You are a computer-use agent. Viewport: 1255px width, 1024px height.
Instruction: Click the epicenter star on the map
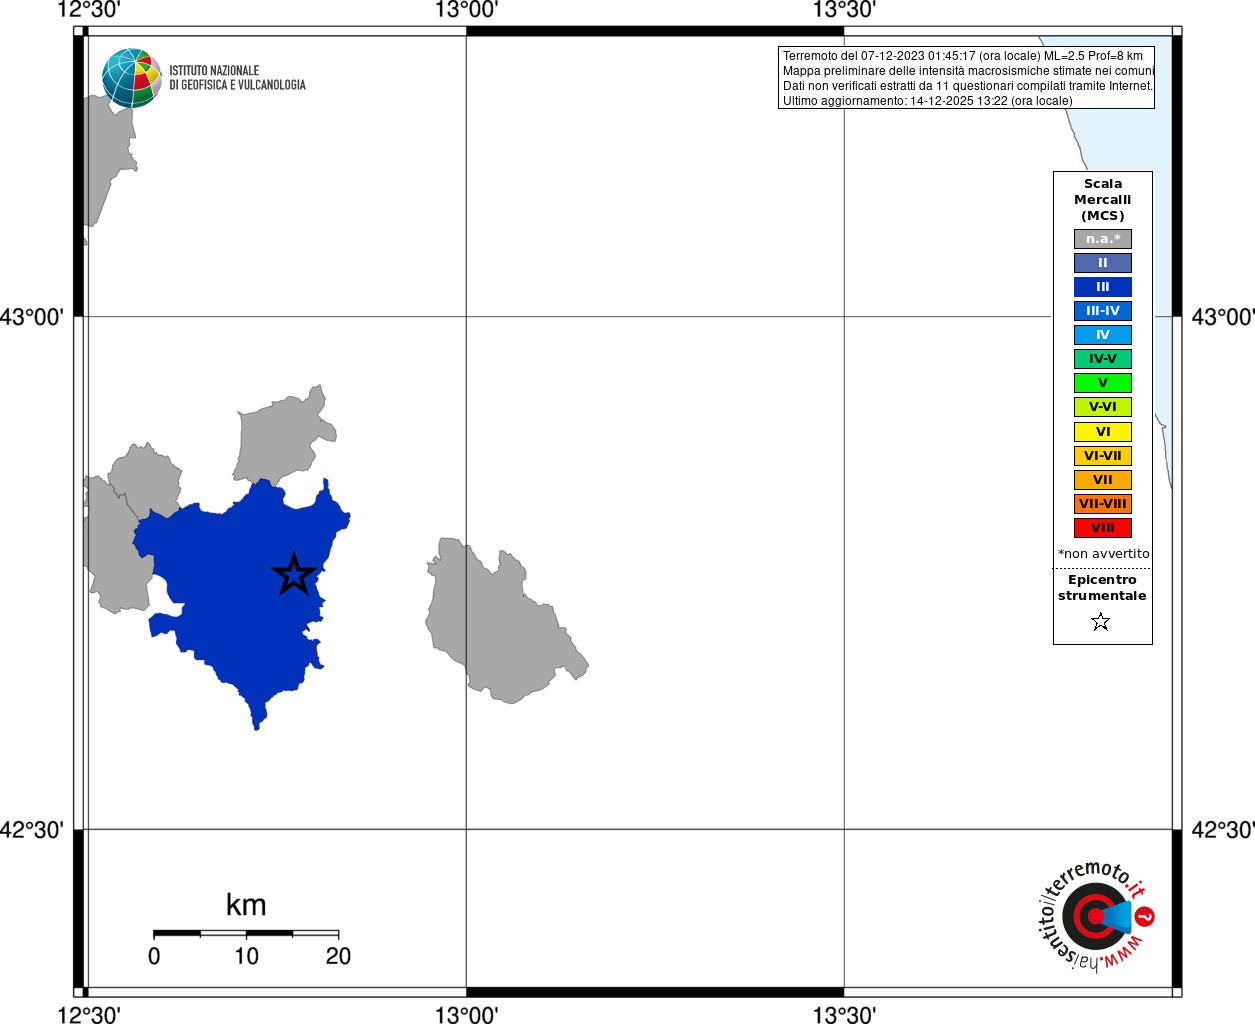[294, 575]
